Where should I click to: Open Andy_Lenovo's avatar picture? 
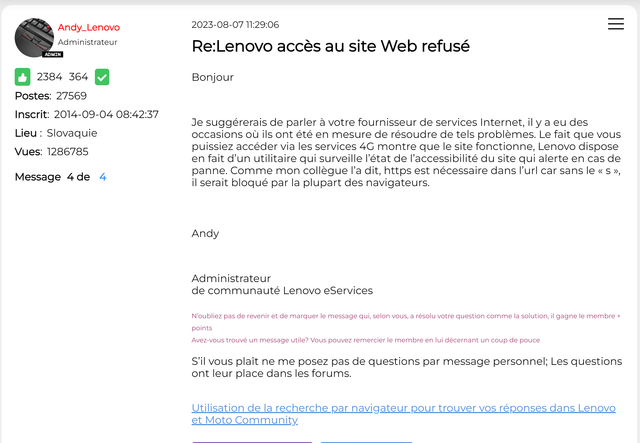pos(34,38)
